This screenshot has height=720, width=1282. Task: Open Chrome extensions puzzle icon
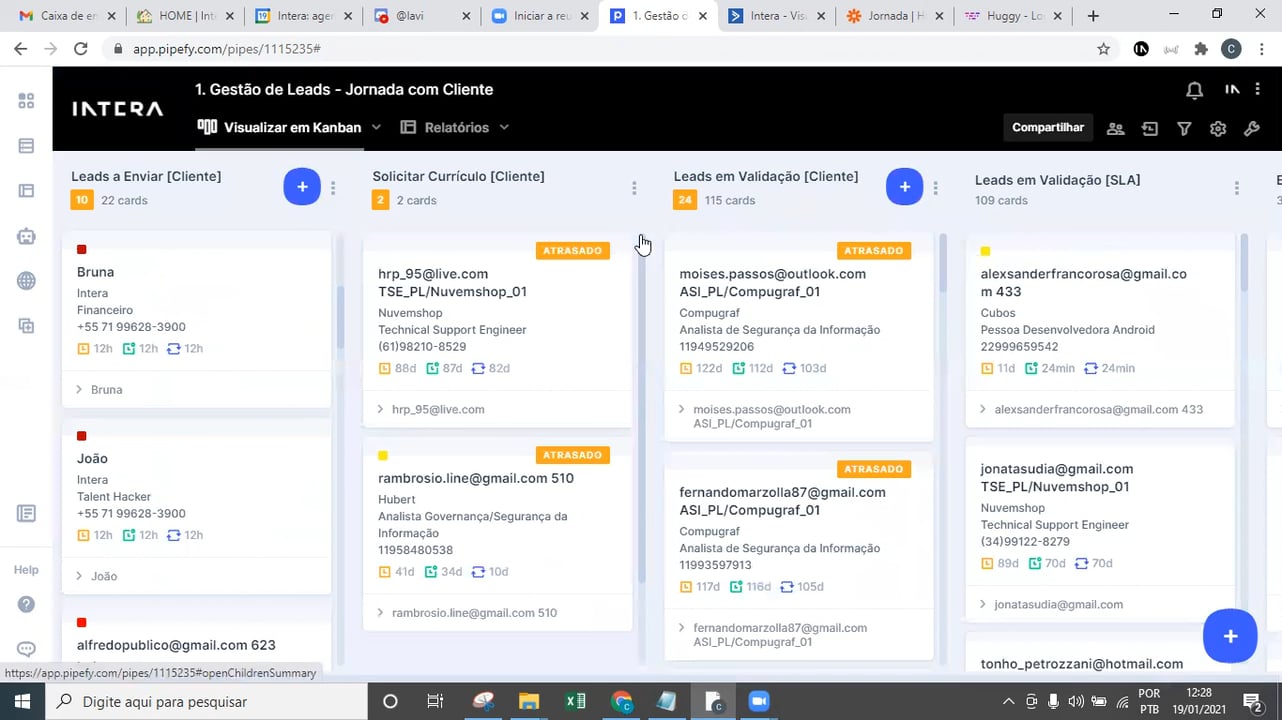[x=1202, y=49]
